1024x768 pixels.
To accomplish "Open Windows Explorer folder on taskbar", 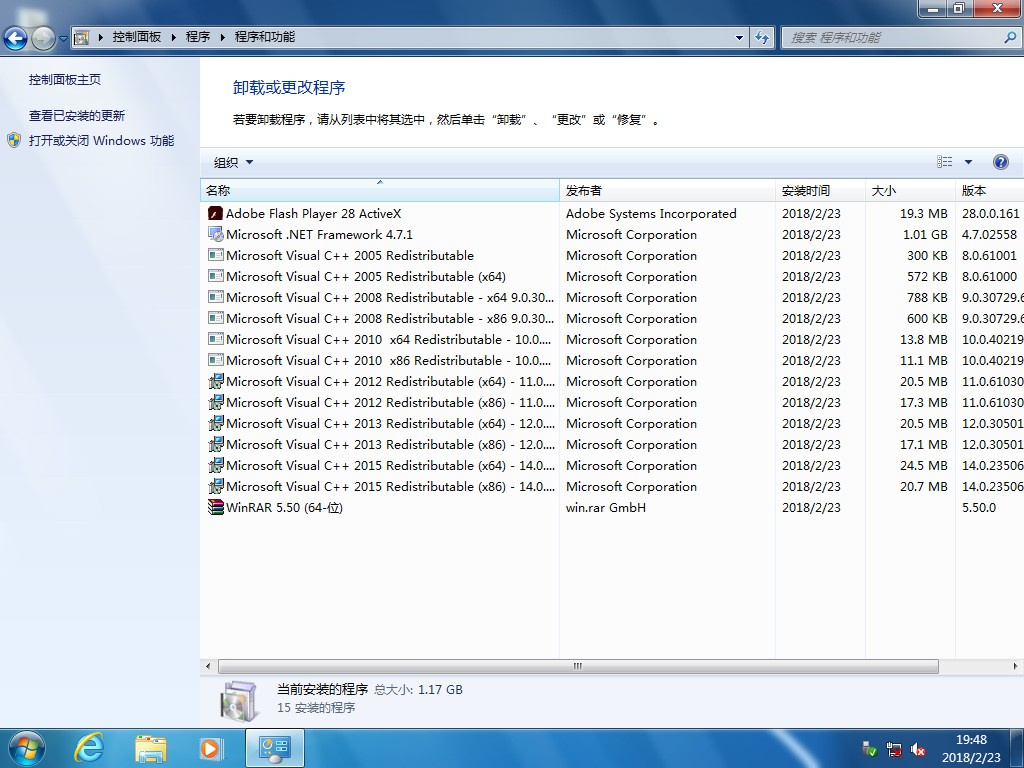I will [150, 748].
